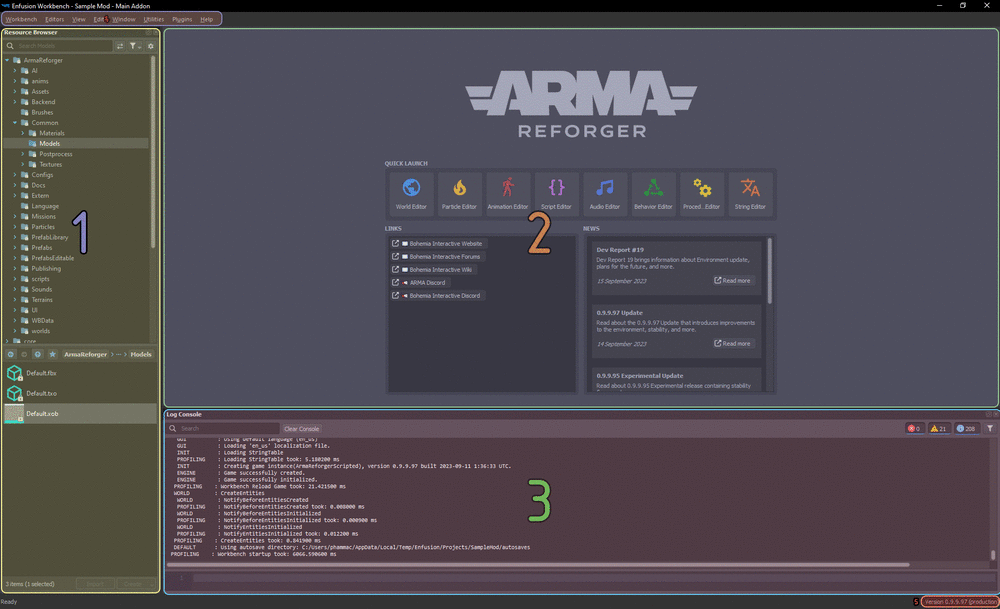The width and height of the screenshot is (1000, 609).
Task: Collapse the ArmaReforger tree node
Action: click(7, 60)
